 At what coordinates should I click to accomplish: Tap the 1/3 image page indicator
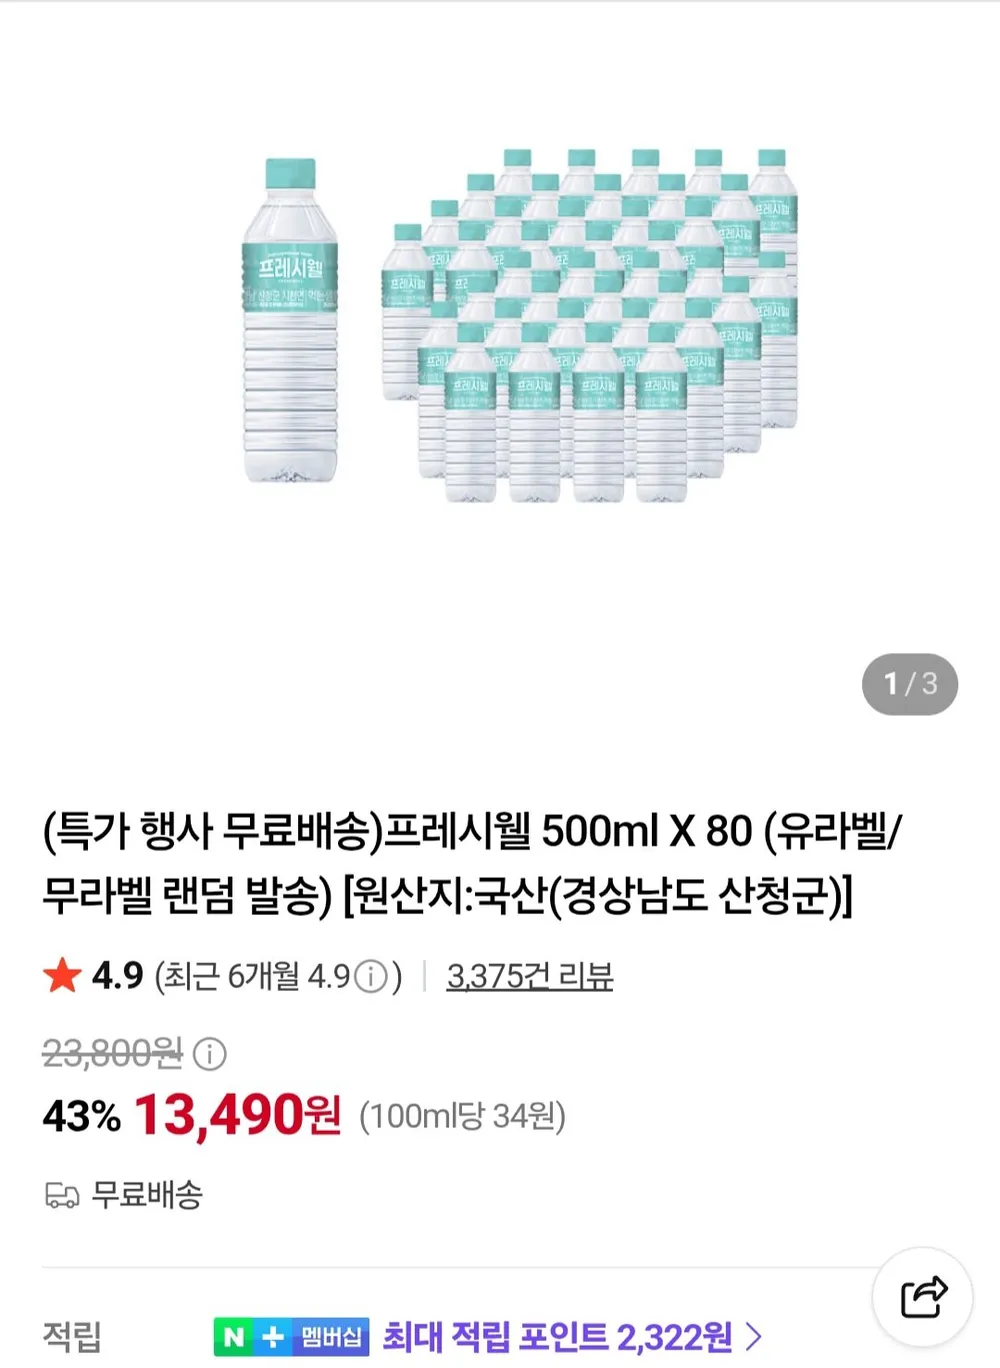coord(910,684)
